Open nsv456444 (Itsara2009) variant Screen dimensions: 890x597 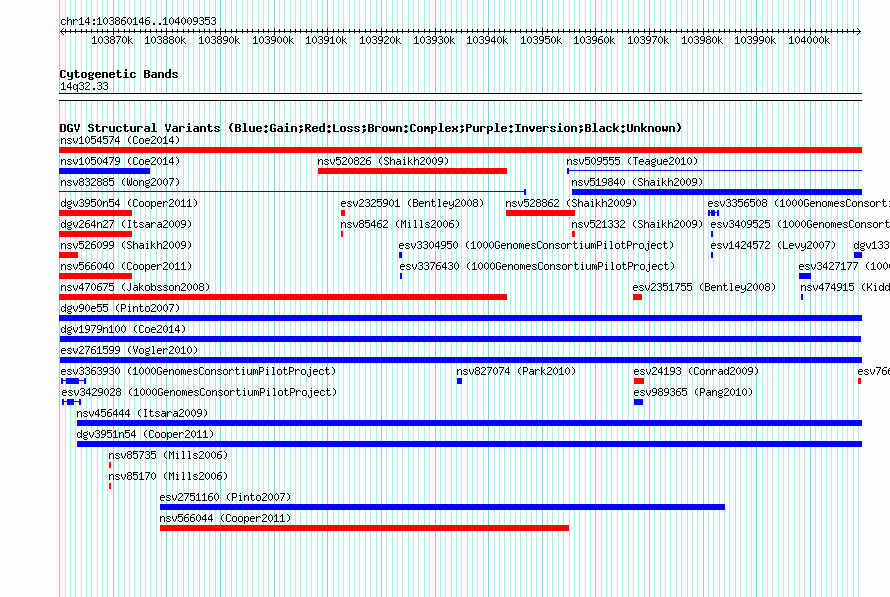tap(142, 413)
